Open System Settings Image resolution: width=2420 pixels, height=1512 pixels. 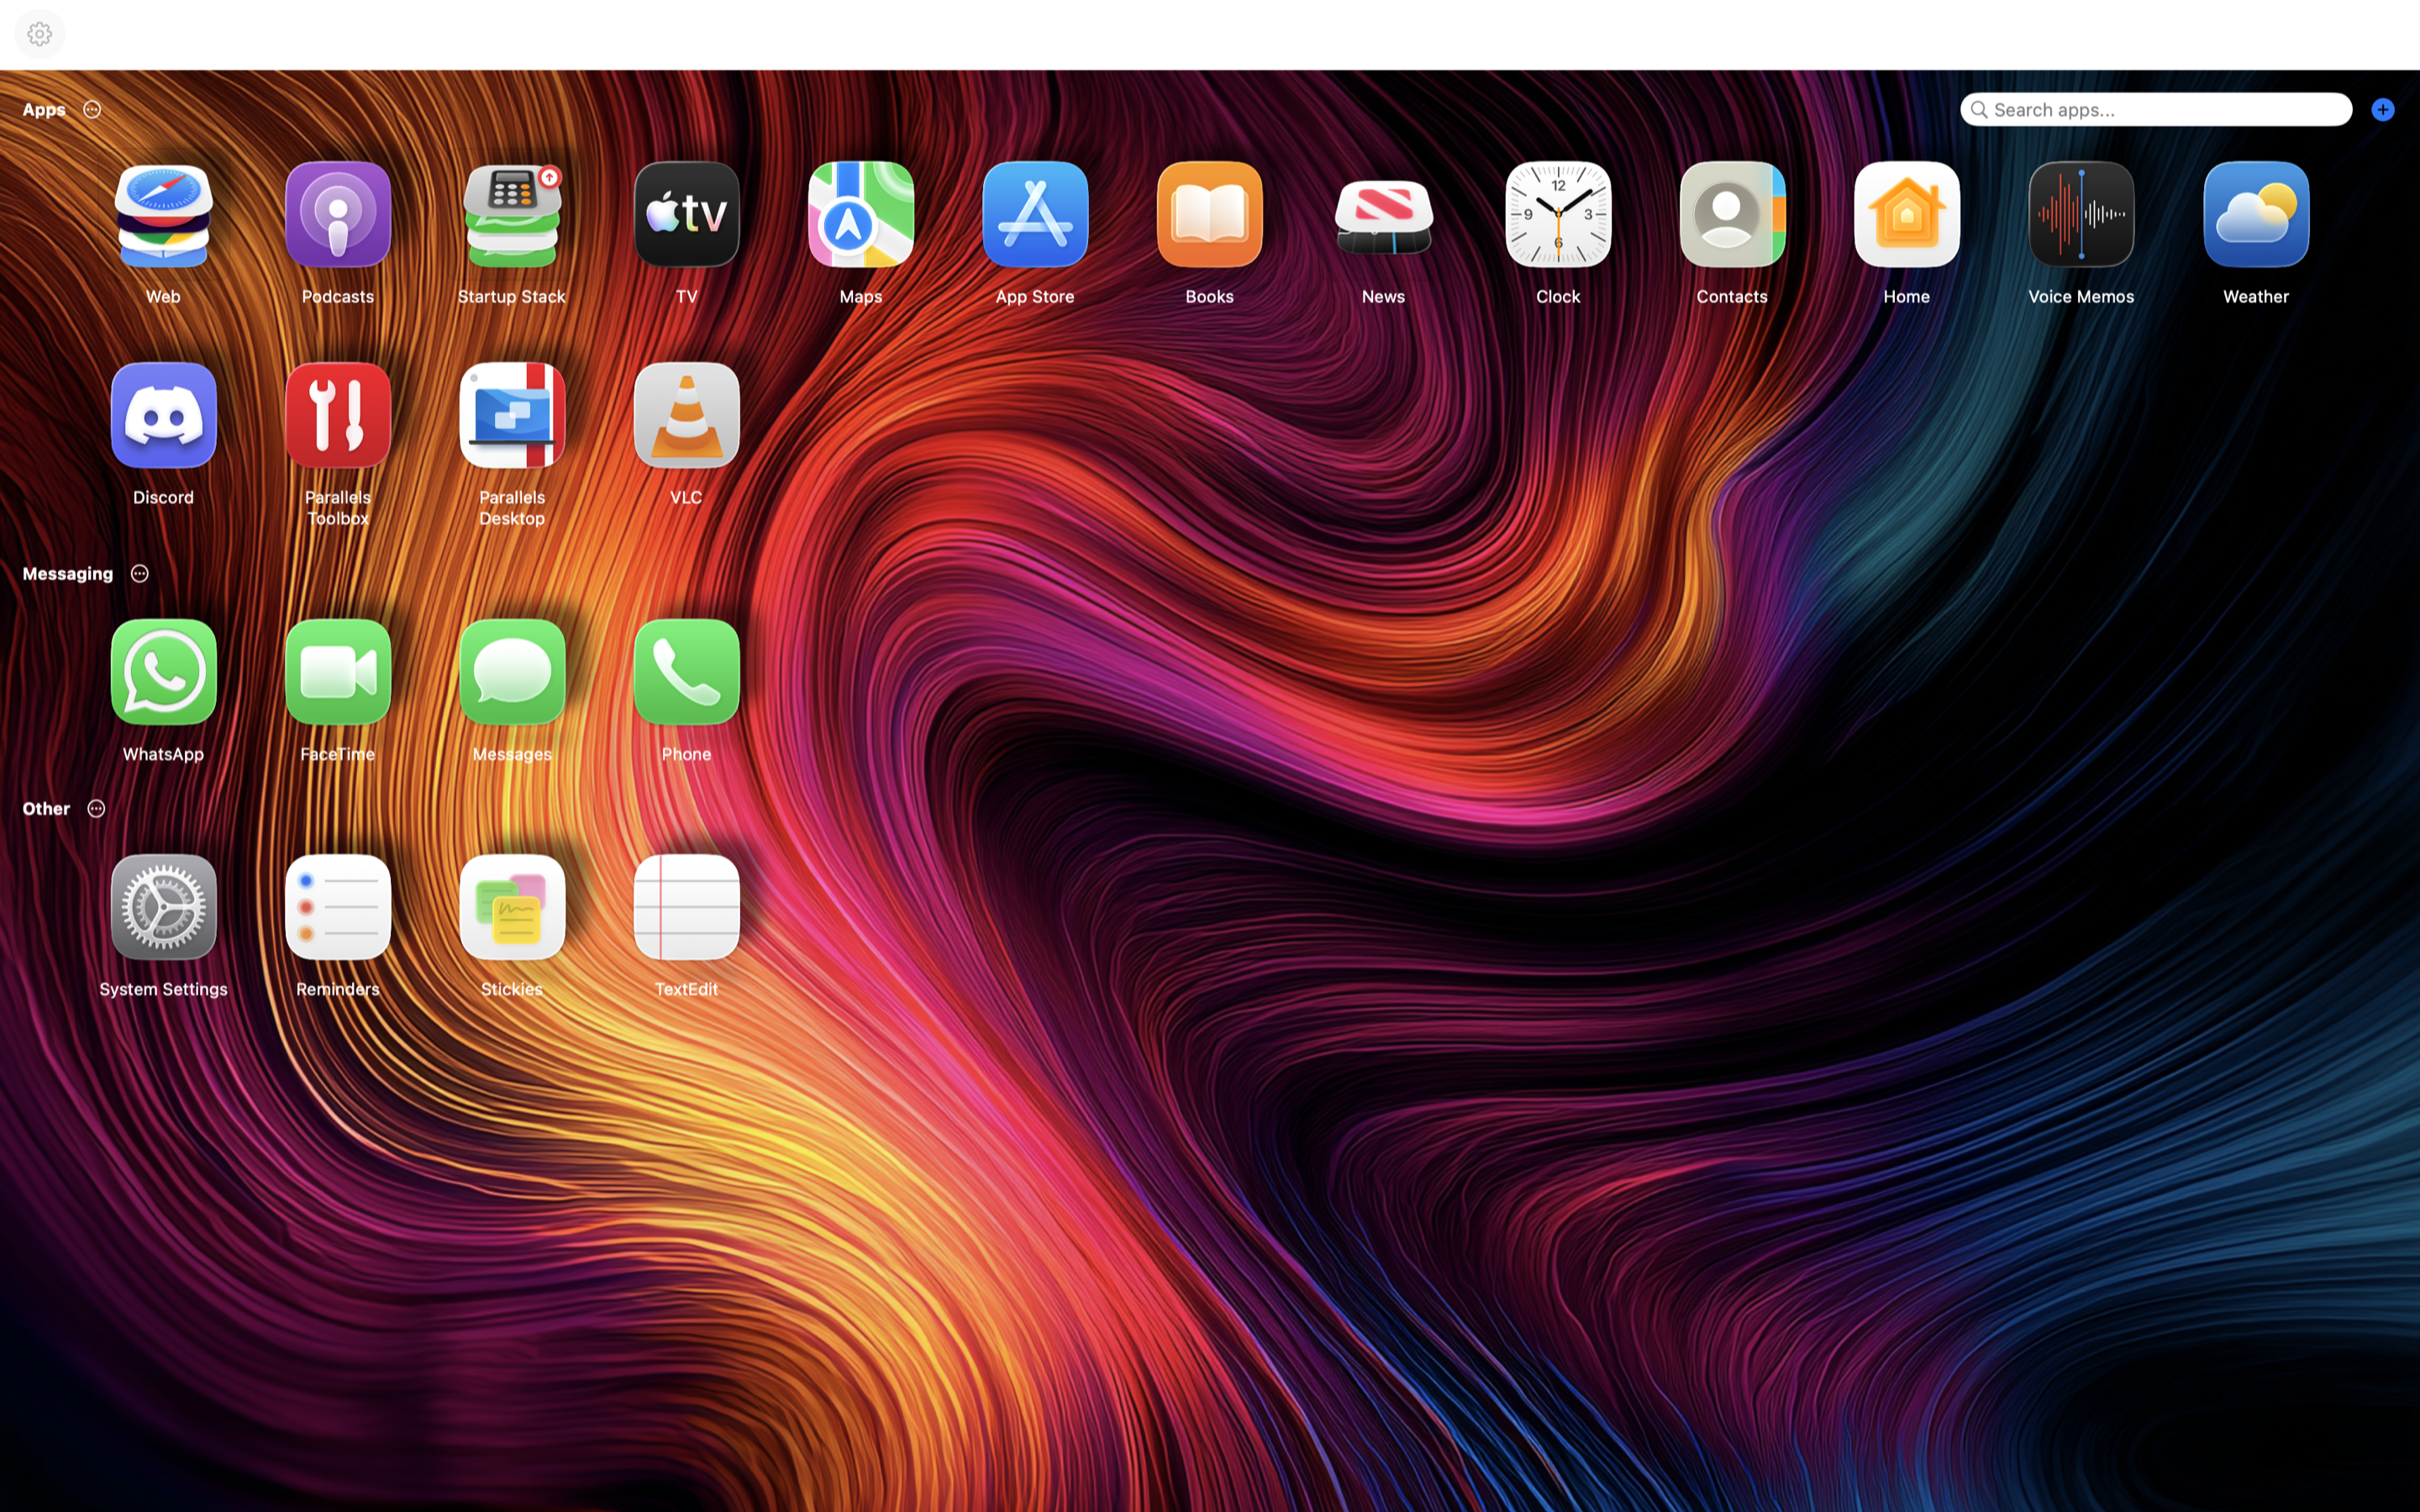coord(163,907)
